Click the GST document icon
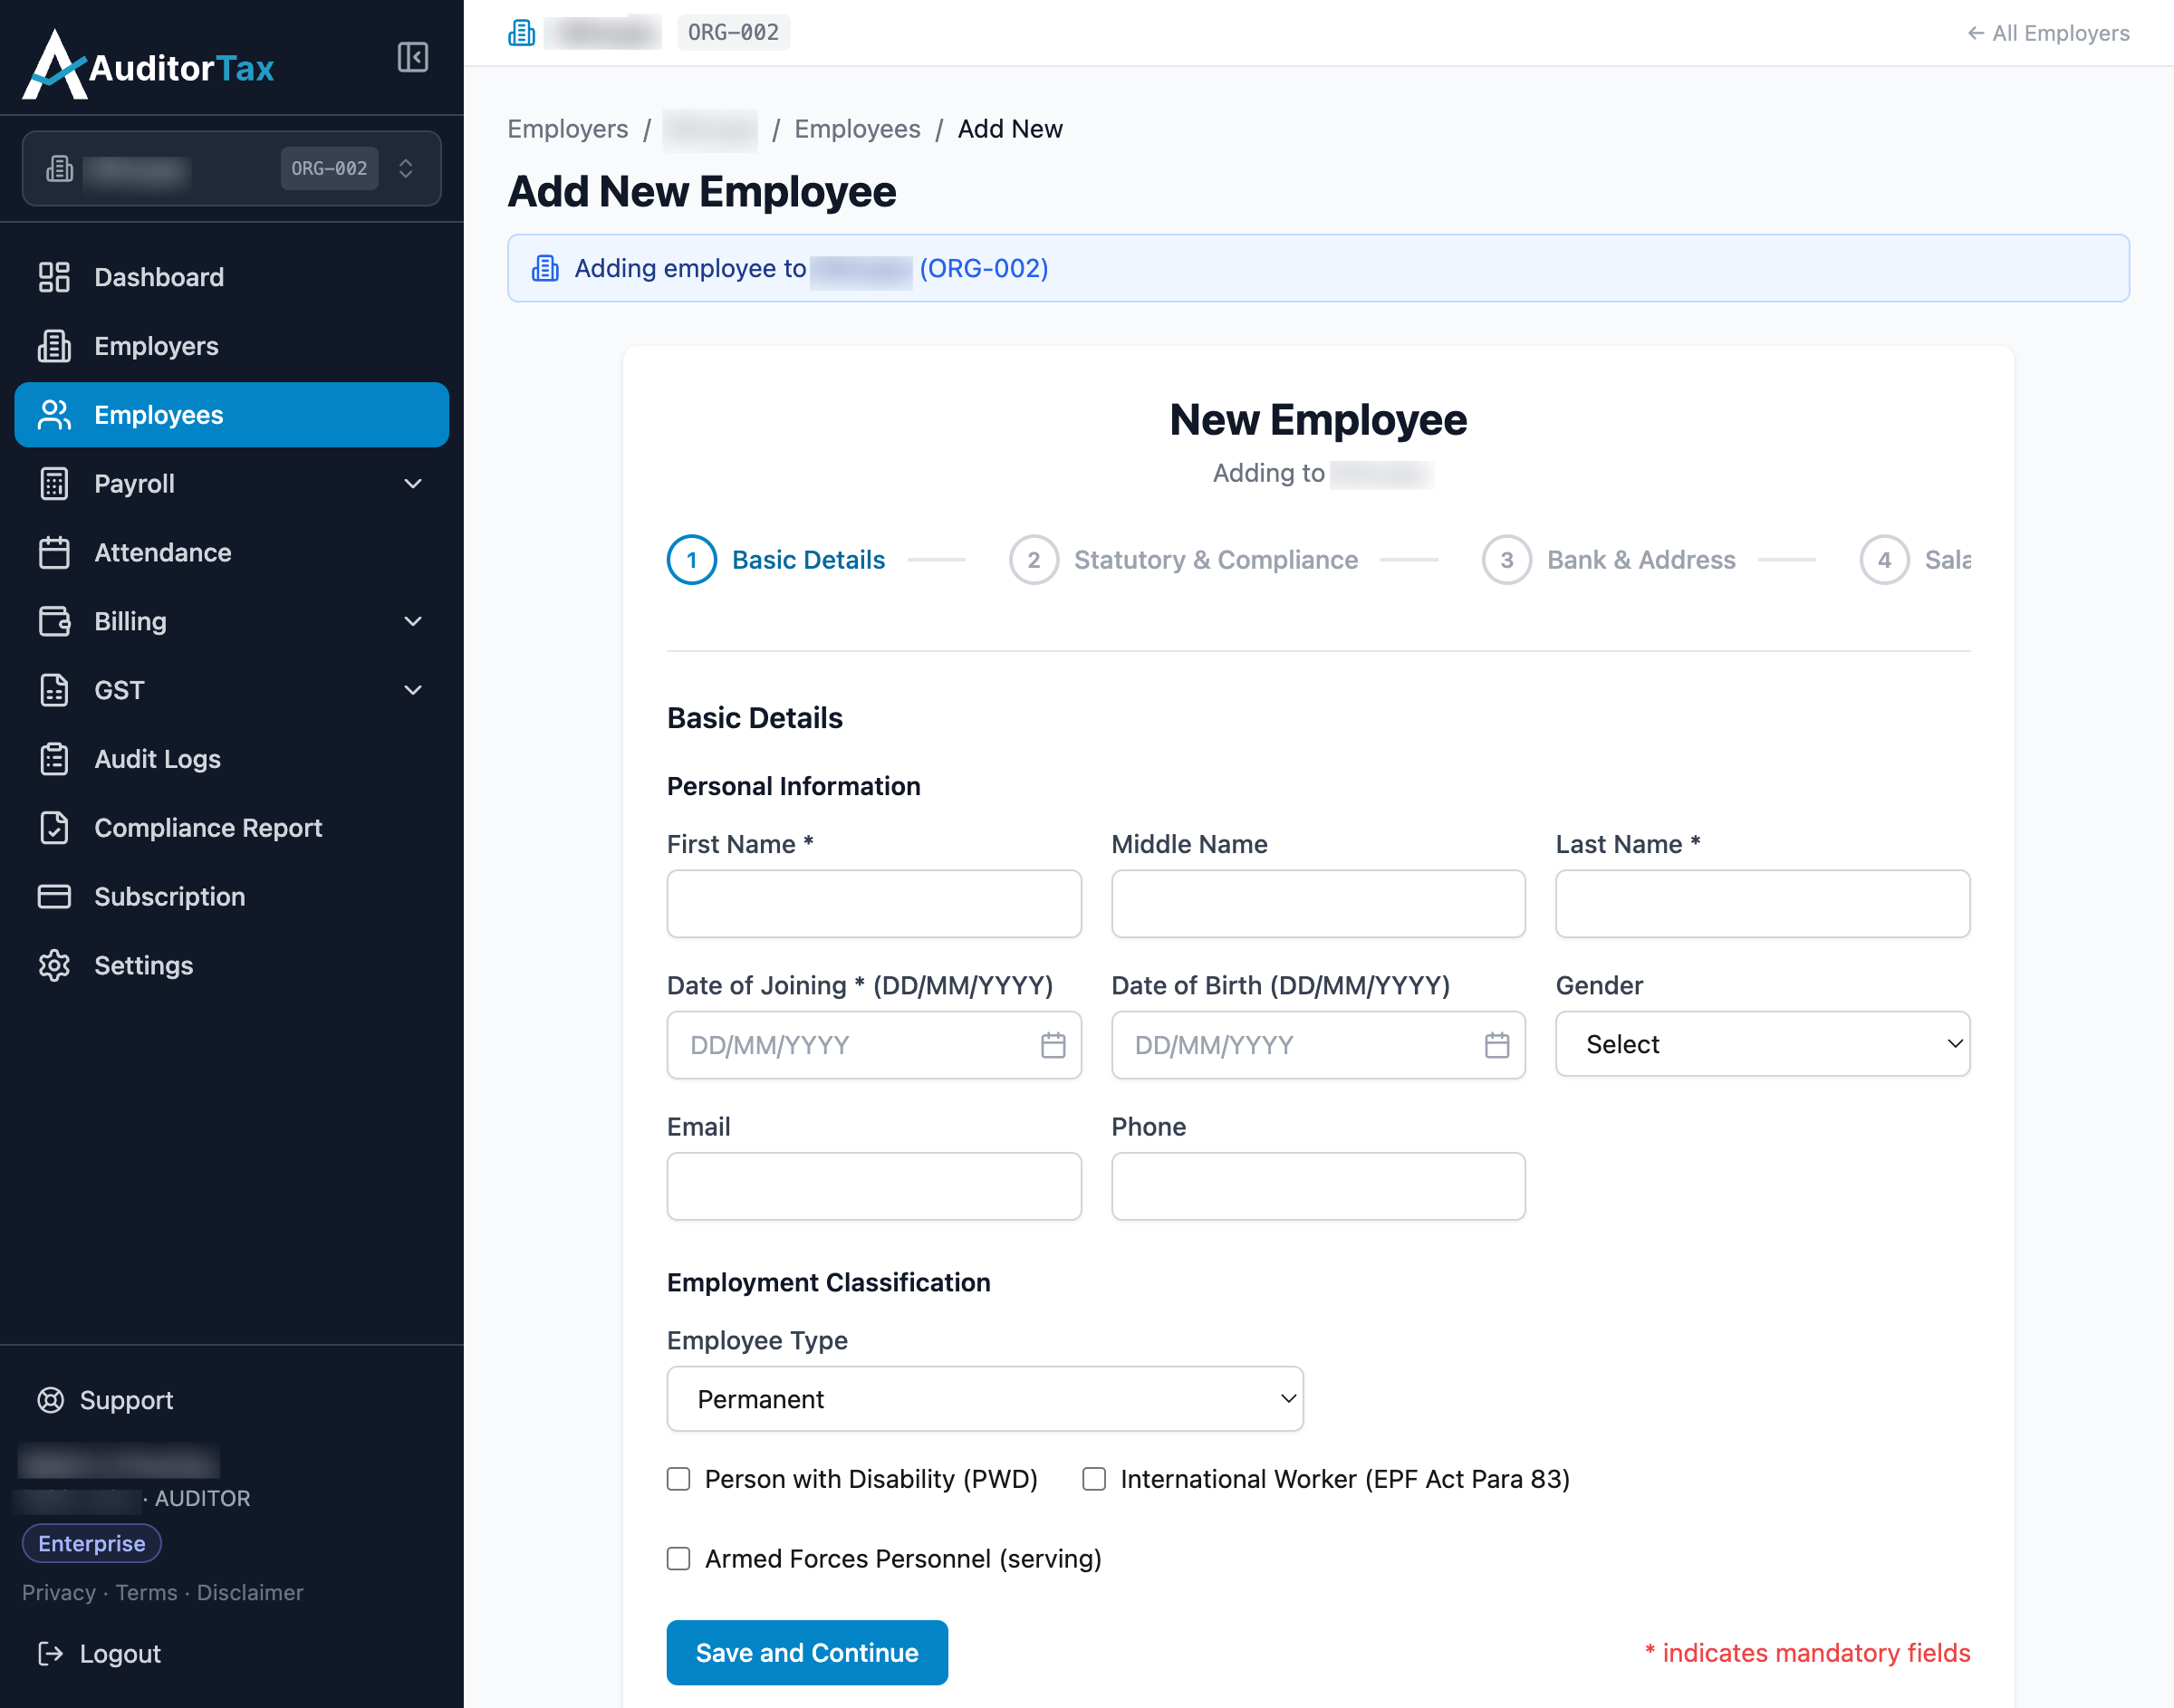 (x=54, y=690)
